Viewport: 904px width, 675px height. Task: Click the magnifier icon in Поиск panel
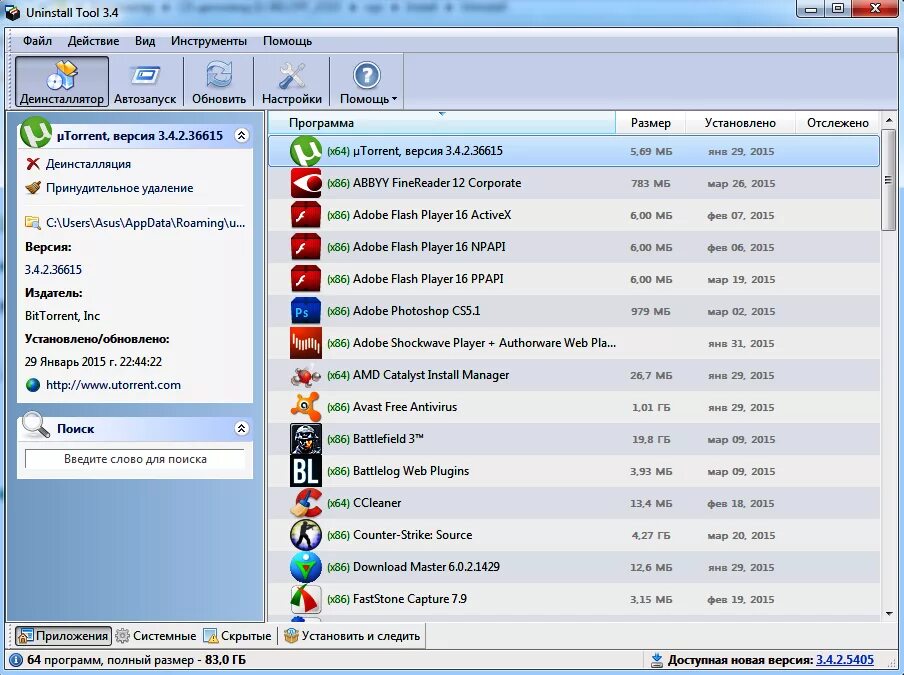(x=35, y=425)
